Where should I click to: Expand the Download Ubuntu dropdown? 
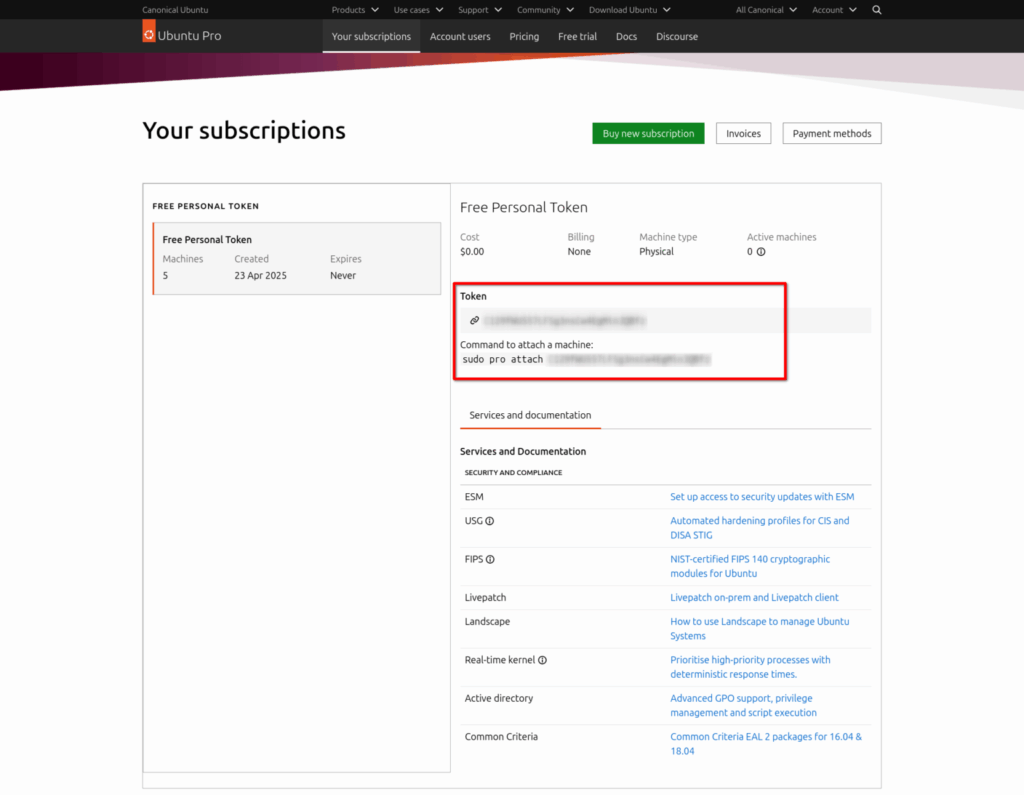[628, 10]
